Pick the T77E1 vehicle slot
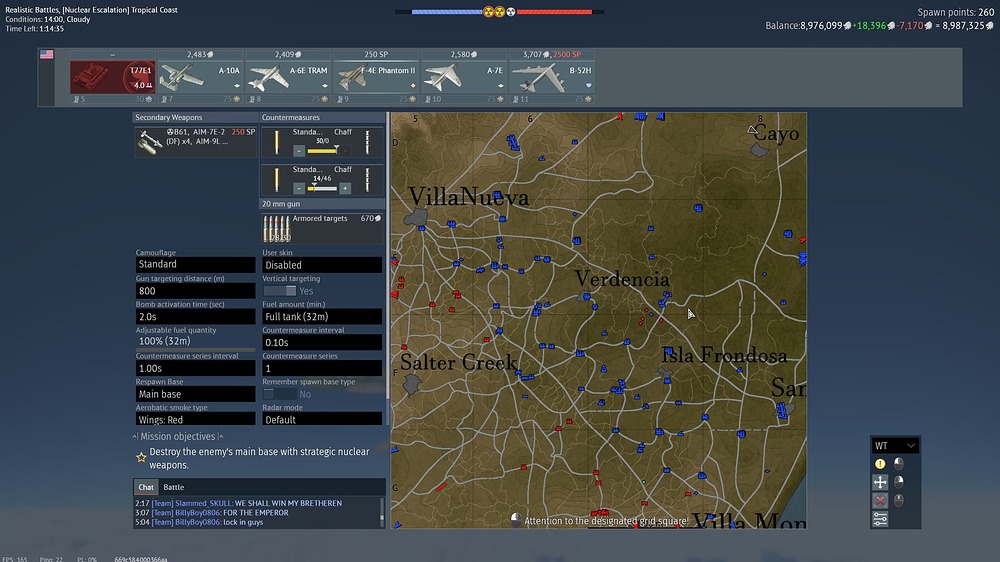 112,77
